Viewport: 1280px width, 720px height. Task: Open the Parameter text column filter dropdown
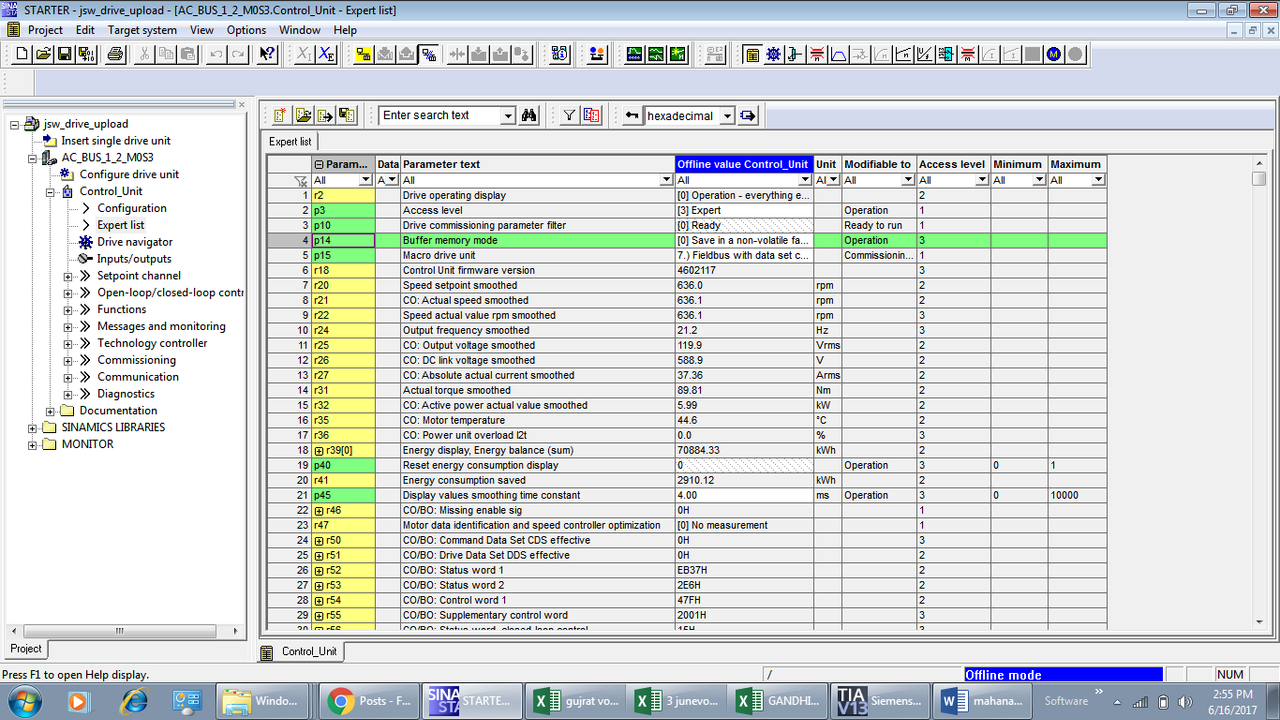coord(667,180)
